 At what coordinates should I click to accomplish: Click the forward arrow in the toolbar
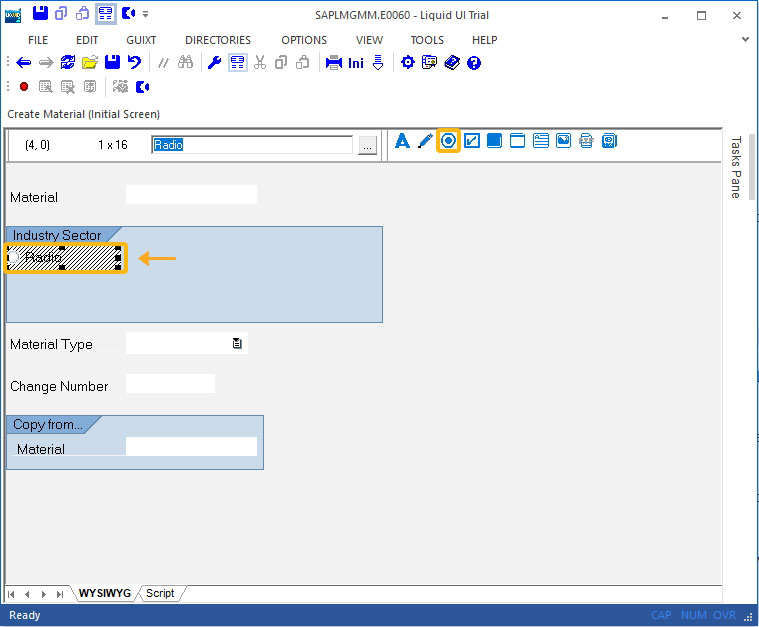pyautogui.click(x=46, y=62)
